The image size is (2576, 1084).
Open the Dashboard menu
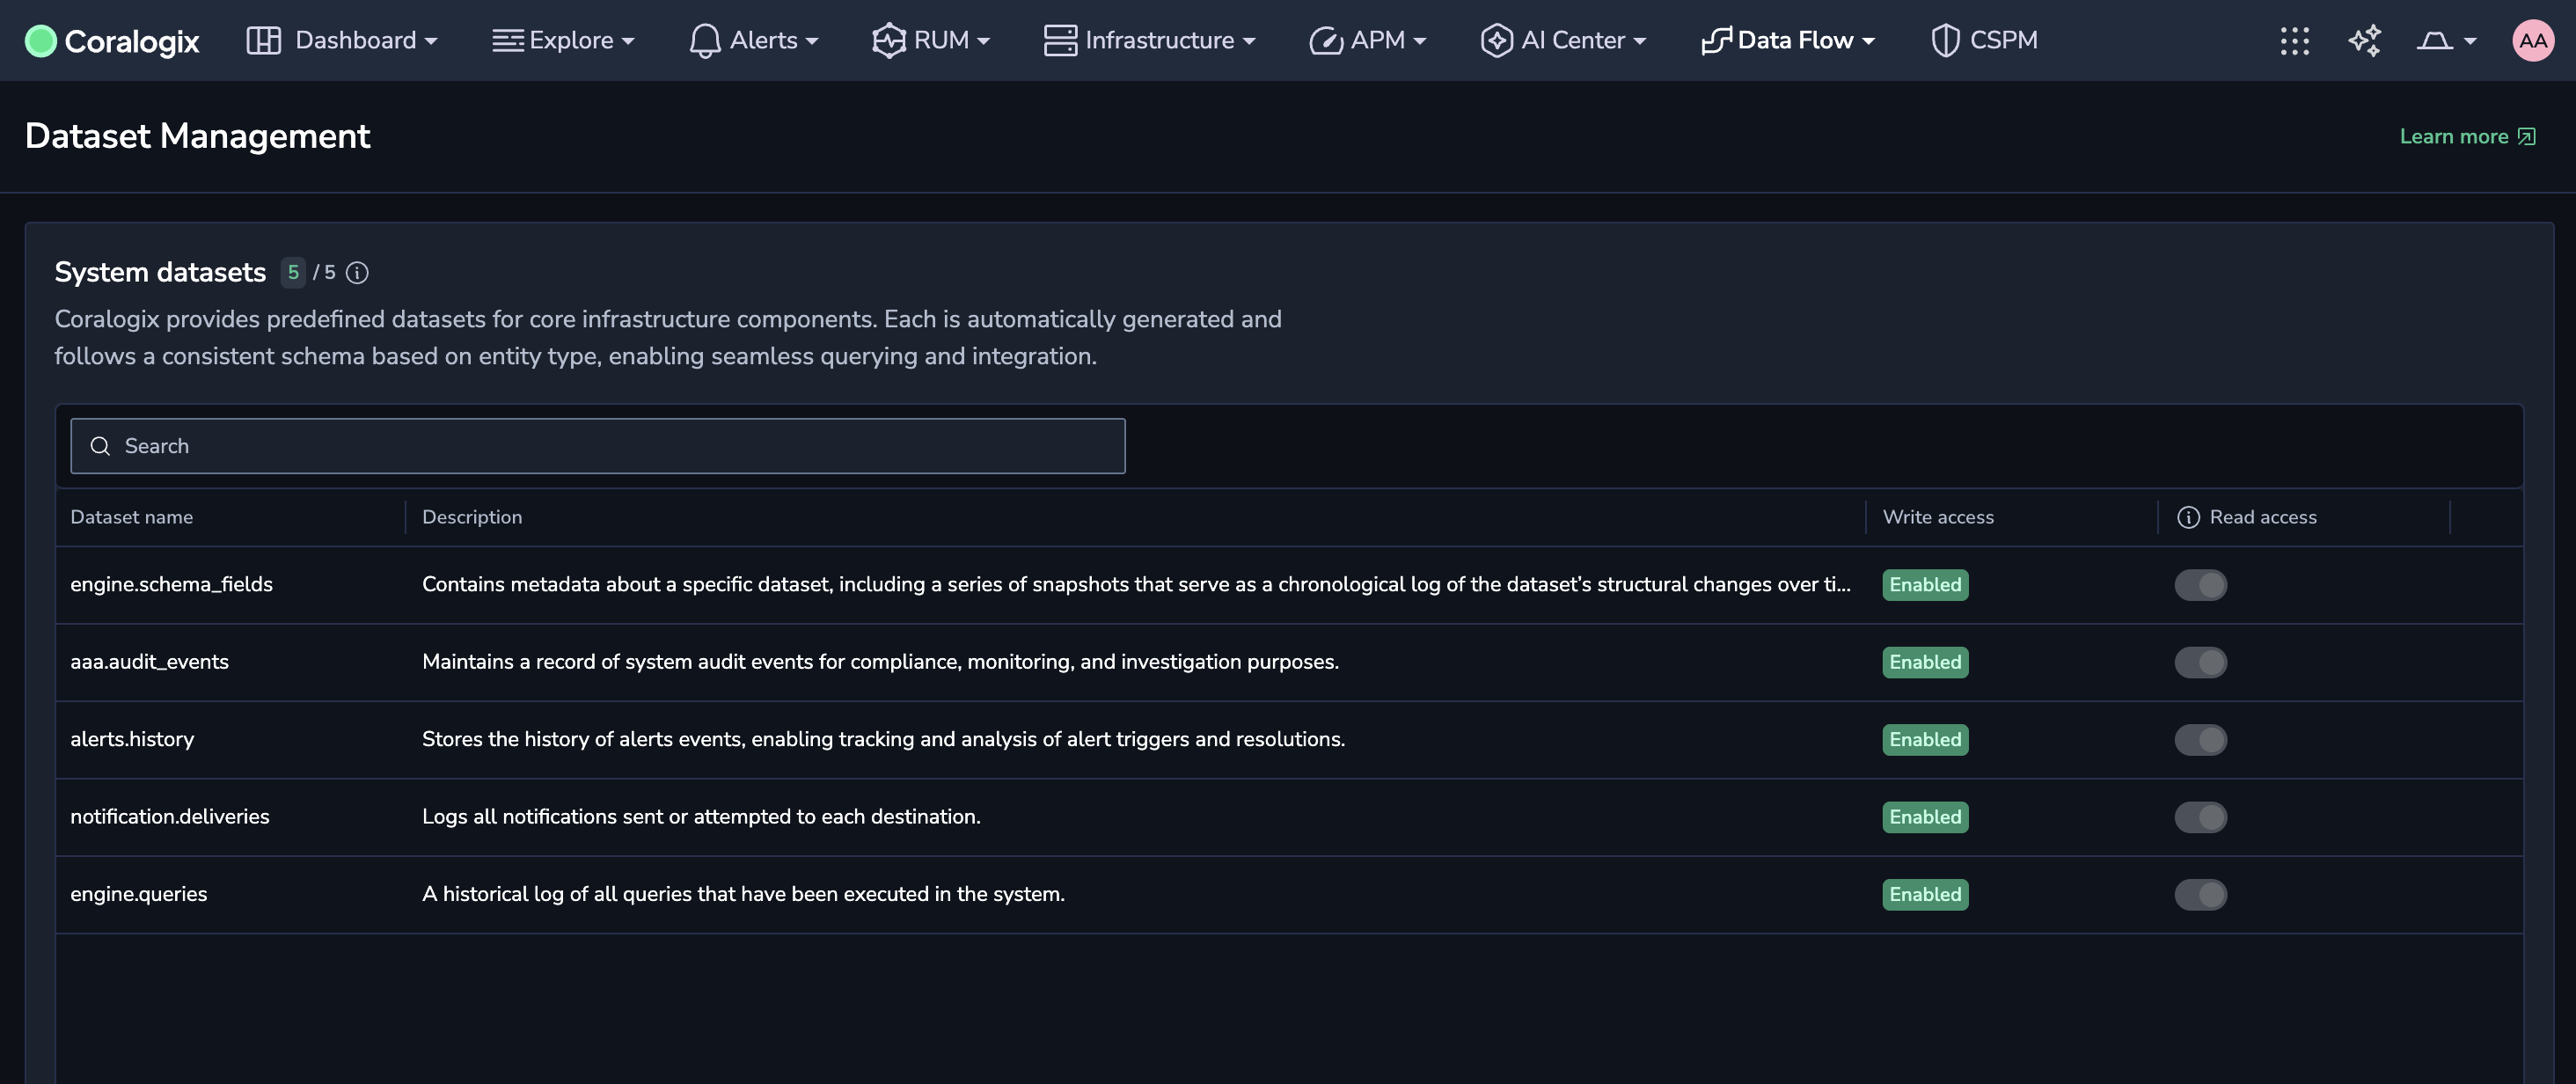pyautogui.click(x=343, y=41)
